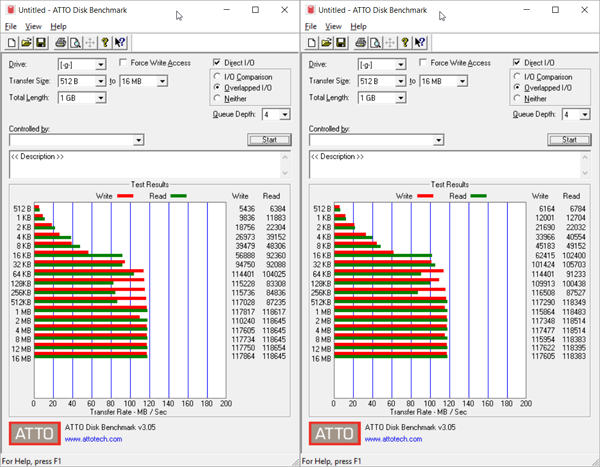
Task: Select I/O Comparison radio in left window
Action: (x=217, y=77)
